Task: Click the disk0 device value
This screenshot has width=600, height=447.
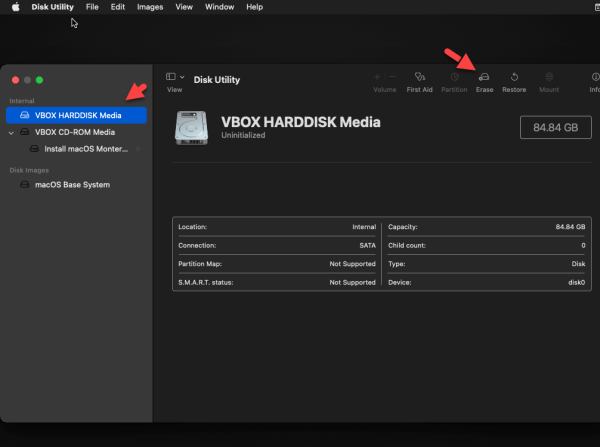Action: 576,282
